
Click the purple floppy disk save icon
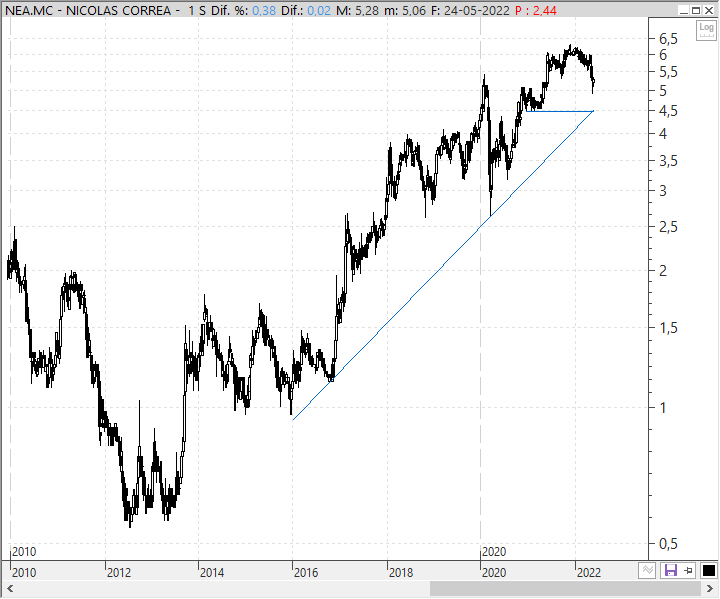671,571
